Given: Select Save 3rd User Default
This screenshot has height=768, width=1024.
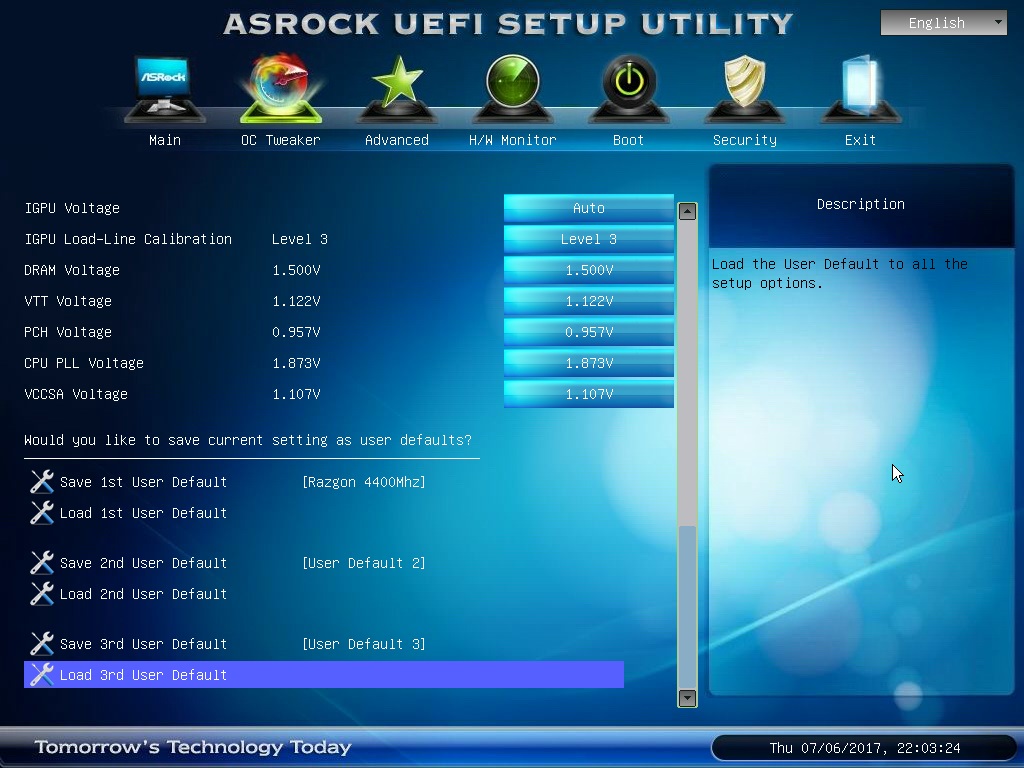Looking at the screenshot, I should [143, 644].
